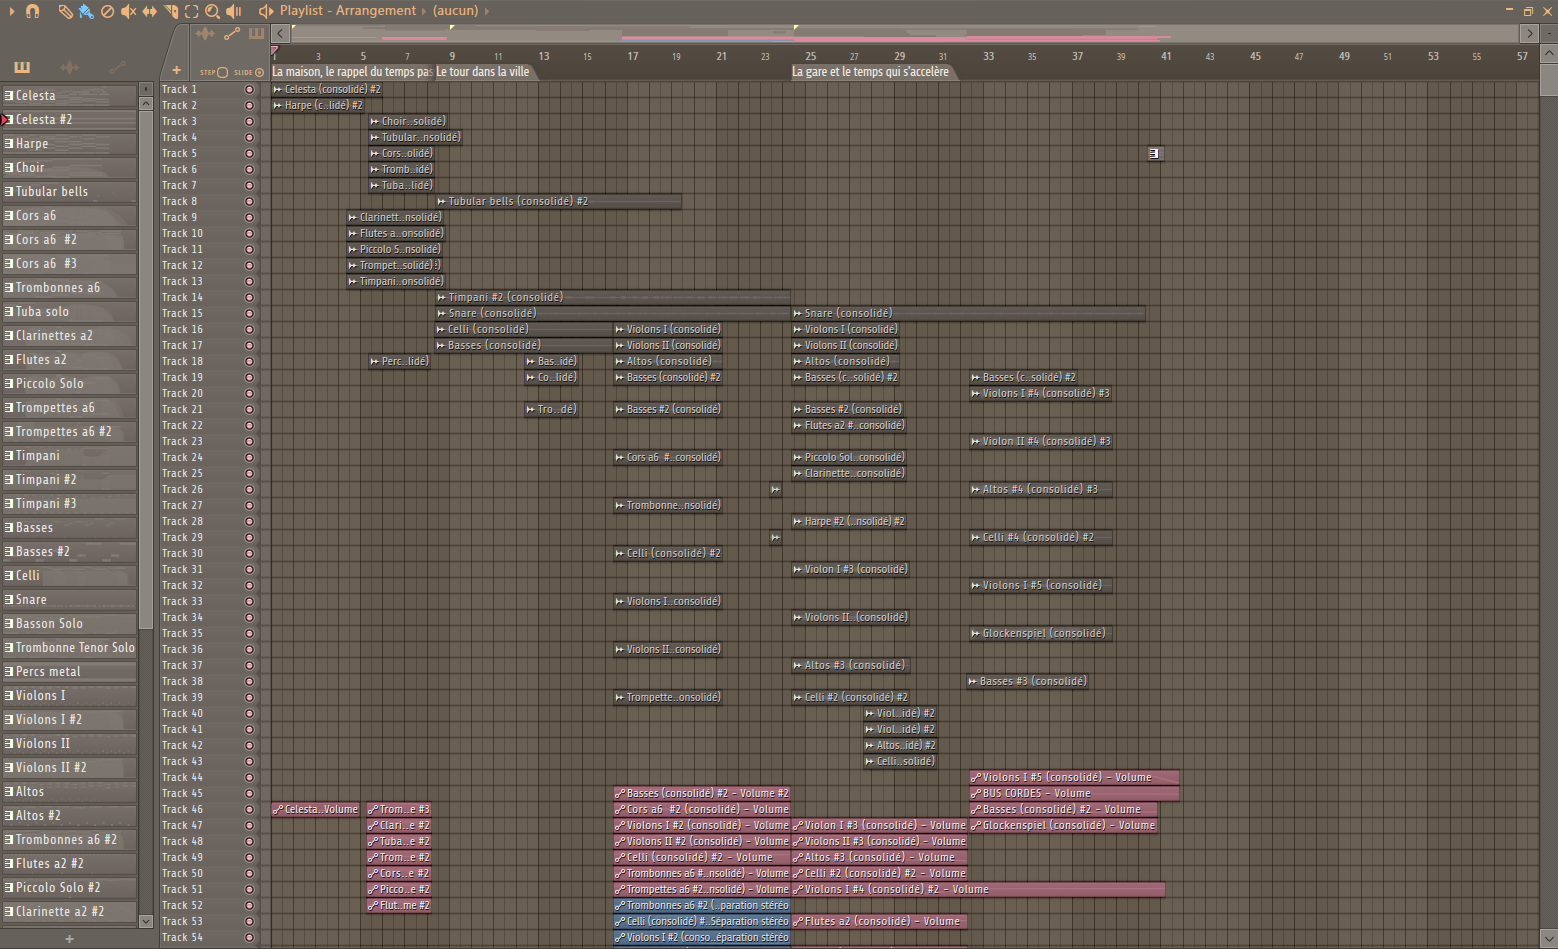Mute Track 1 via its circle toggle
The image size is (1558, 949).
[249, 89]
